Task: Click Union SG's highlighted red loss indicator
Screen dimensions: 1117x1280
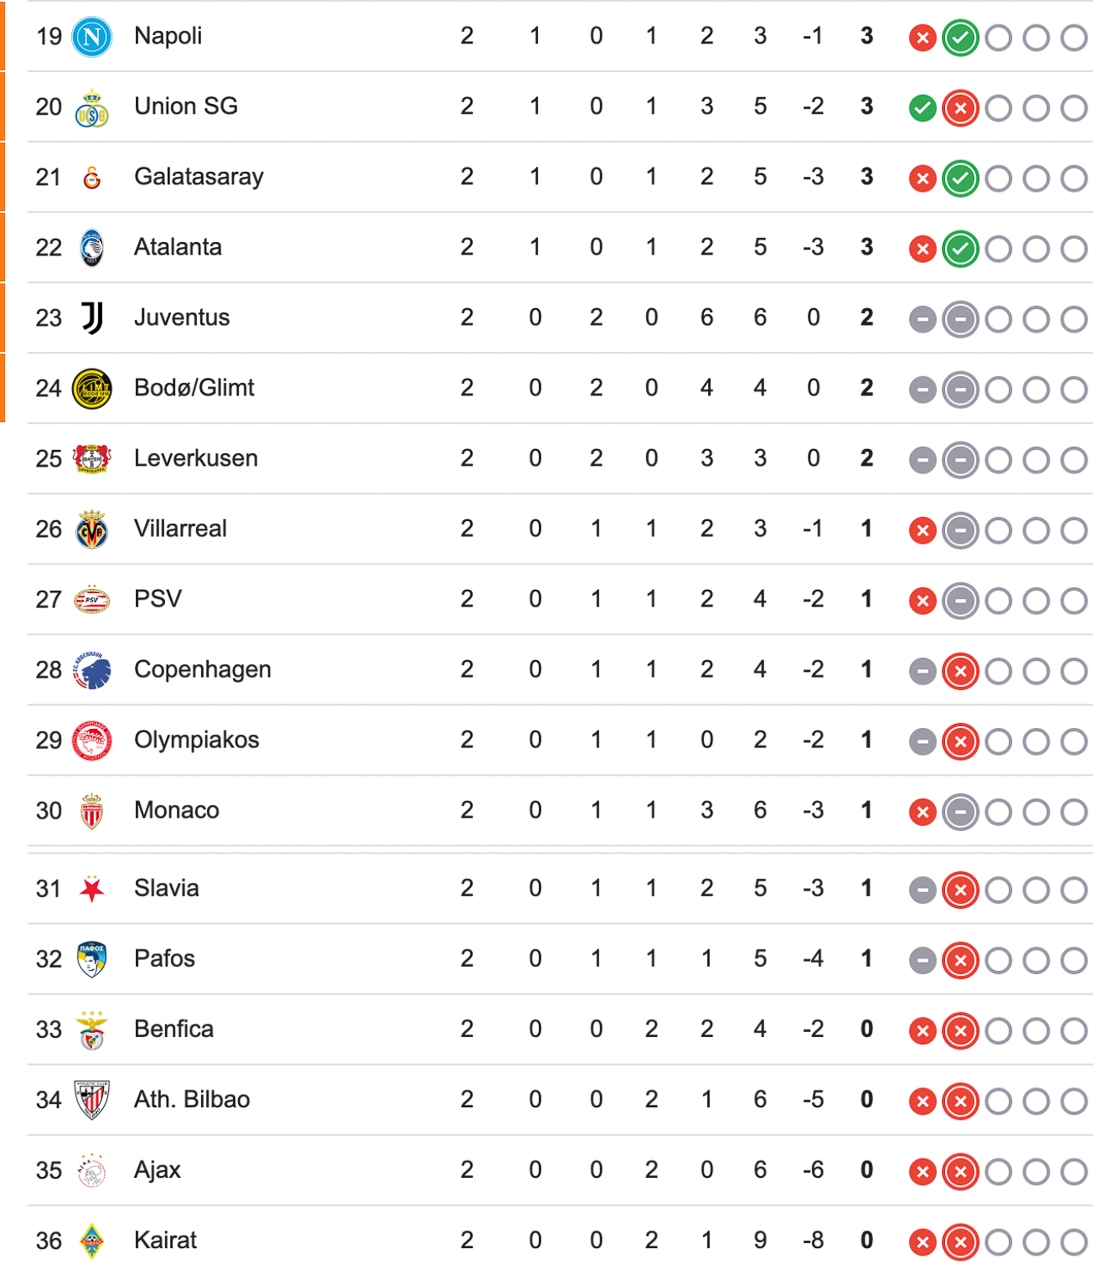Action: (x=960, y=108)
